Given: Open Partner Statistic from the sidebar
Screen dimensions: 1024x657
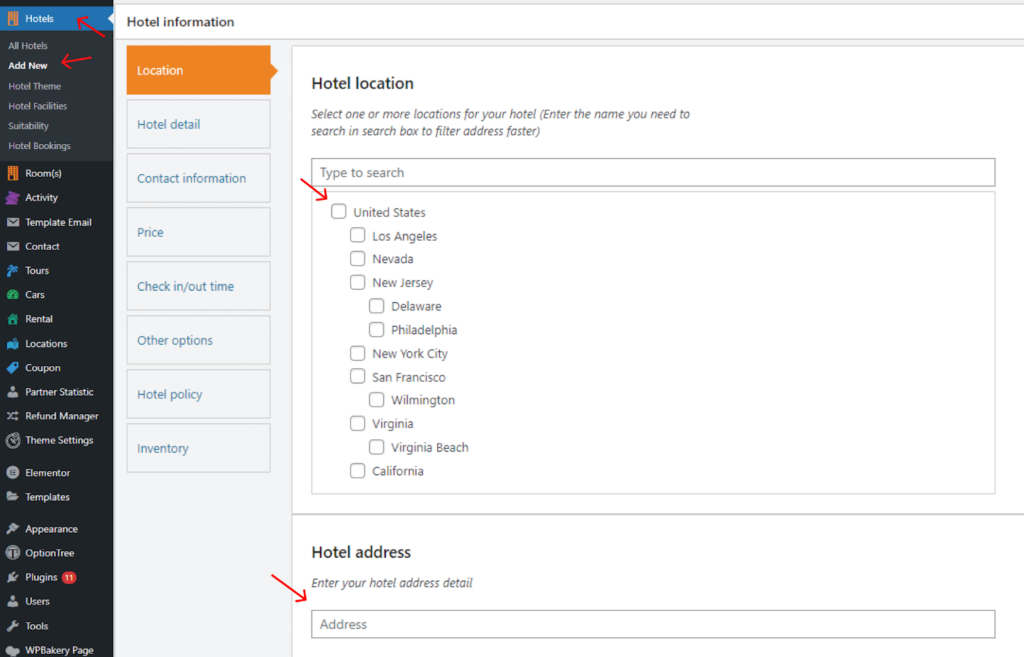Looking at the screenshot, I should point(12,391).
